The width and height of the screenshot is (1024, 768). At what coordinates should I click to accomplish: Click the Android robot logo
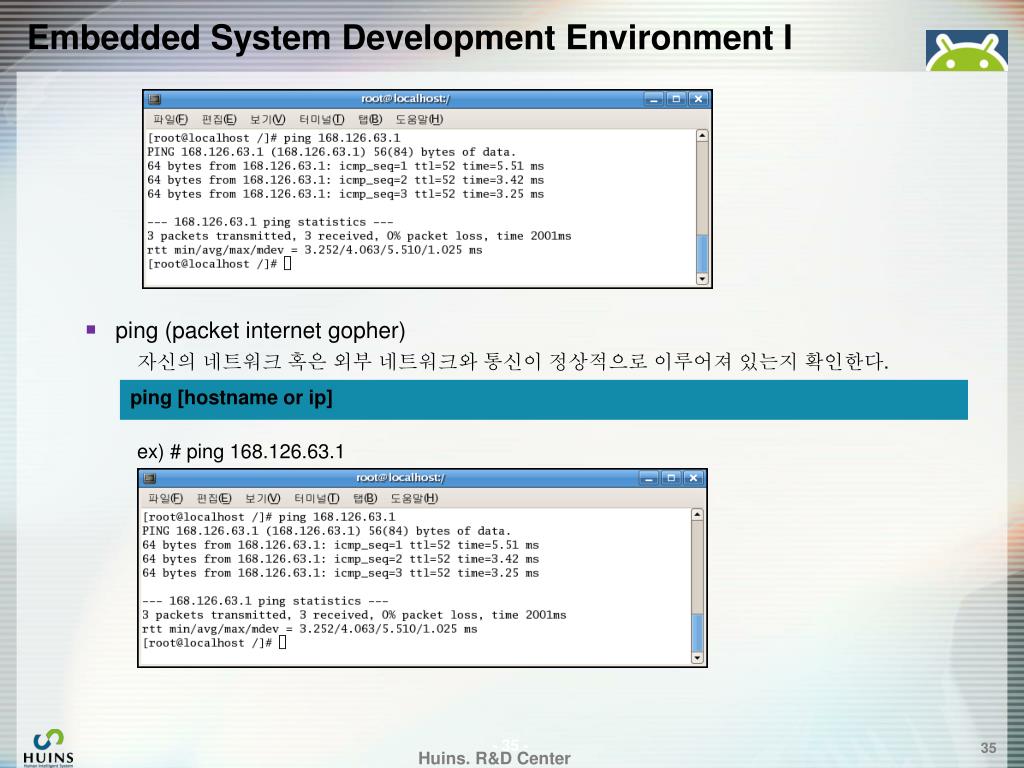[x=966, y=51]
